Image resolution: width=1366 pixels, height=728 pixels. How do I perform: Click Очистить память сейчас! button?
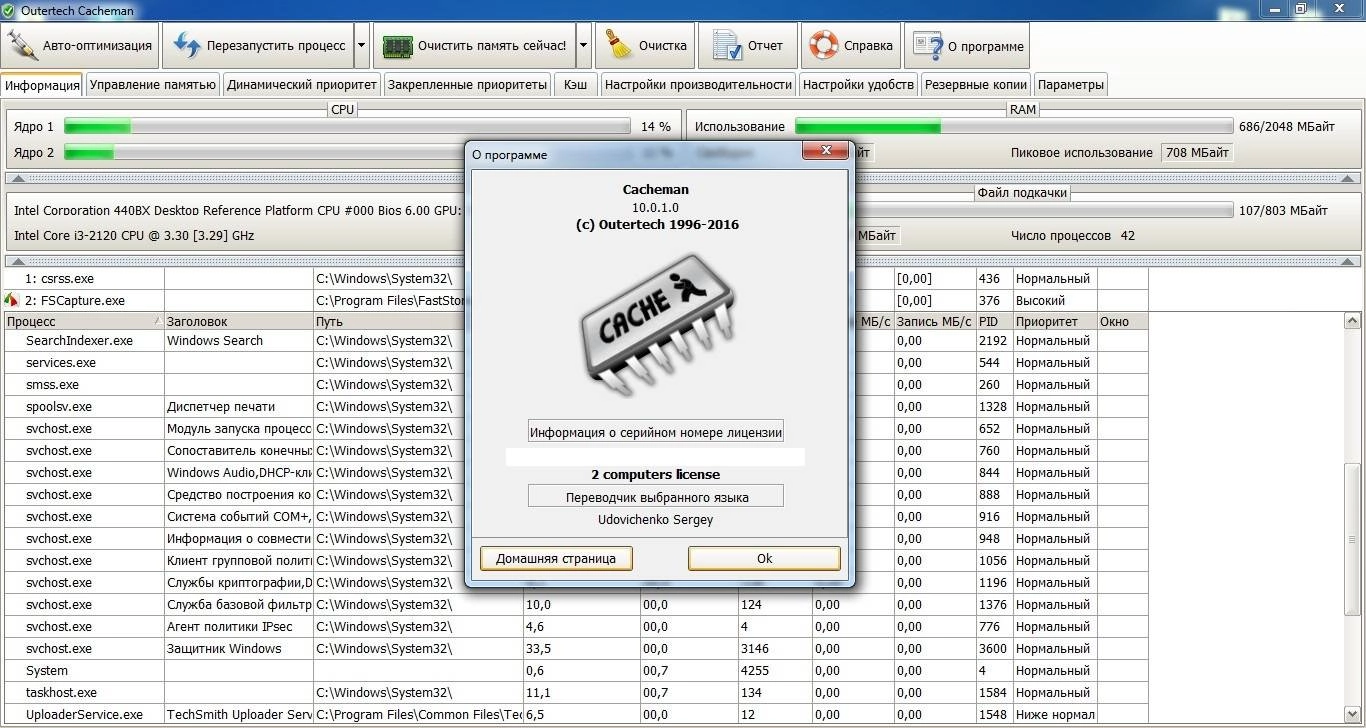point(474,46)
